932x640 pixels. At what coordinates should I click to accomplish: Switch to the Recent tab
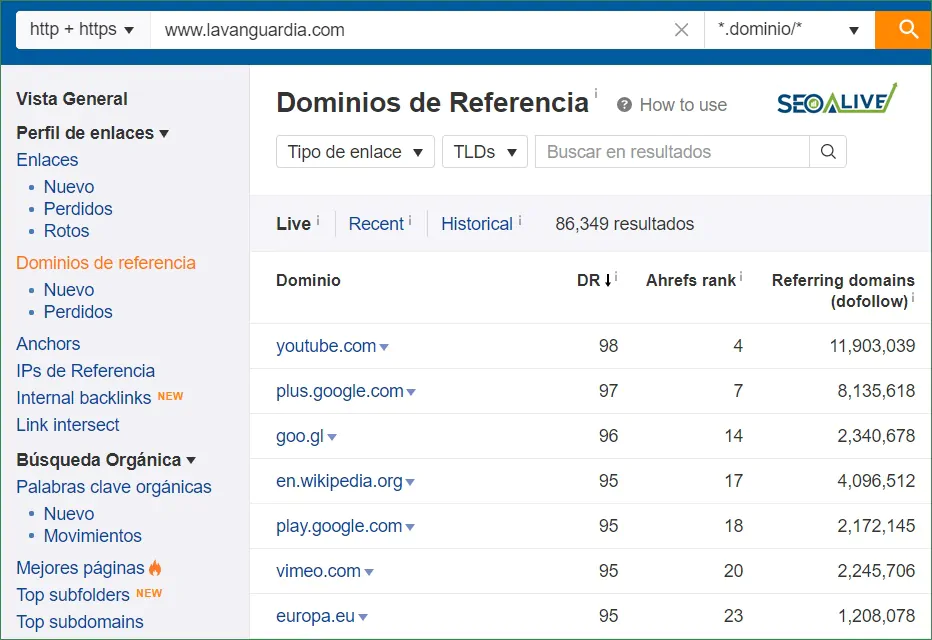(376, 224)
